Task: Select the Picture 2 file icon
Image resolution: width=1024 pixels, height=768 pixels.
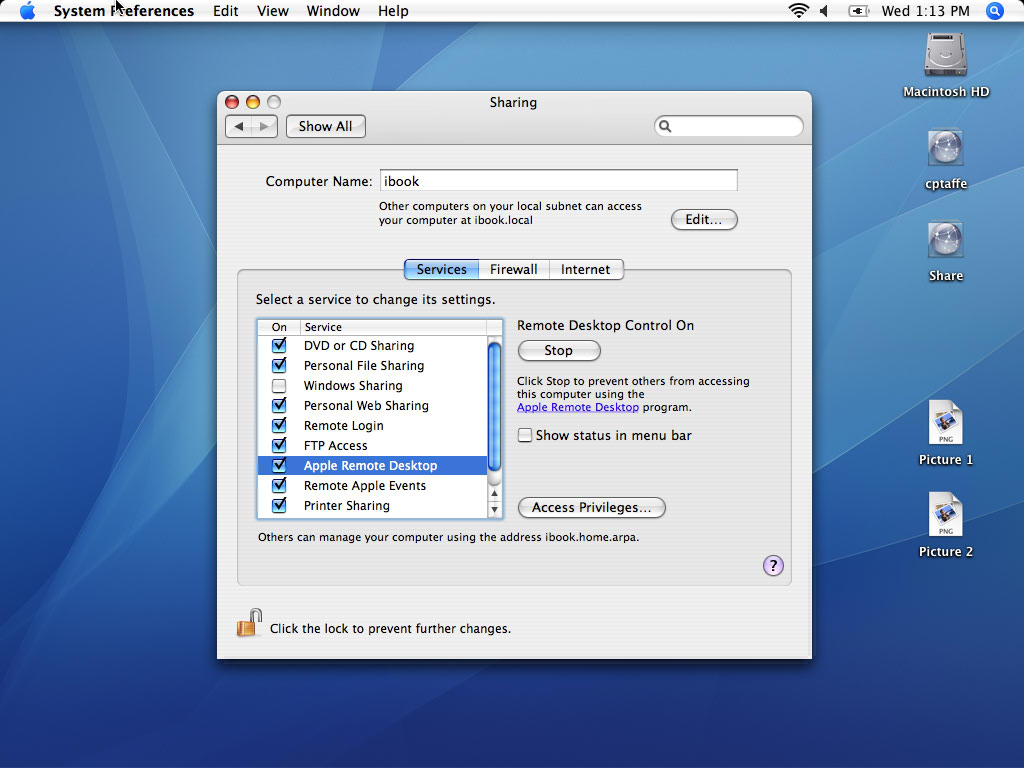Action: 946,514
